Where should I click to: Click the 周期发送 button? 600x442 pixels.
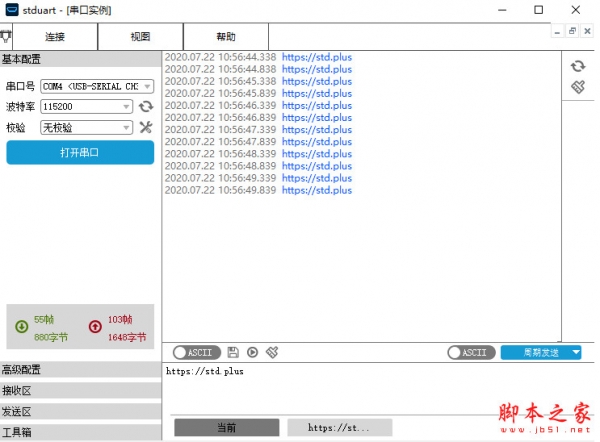(x=541, y=352)
